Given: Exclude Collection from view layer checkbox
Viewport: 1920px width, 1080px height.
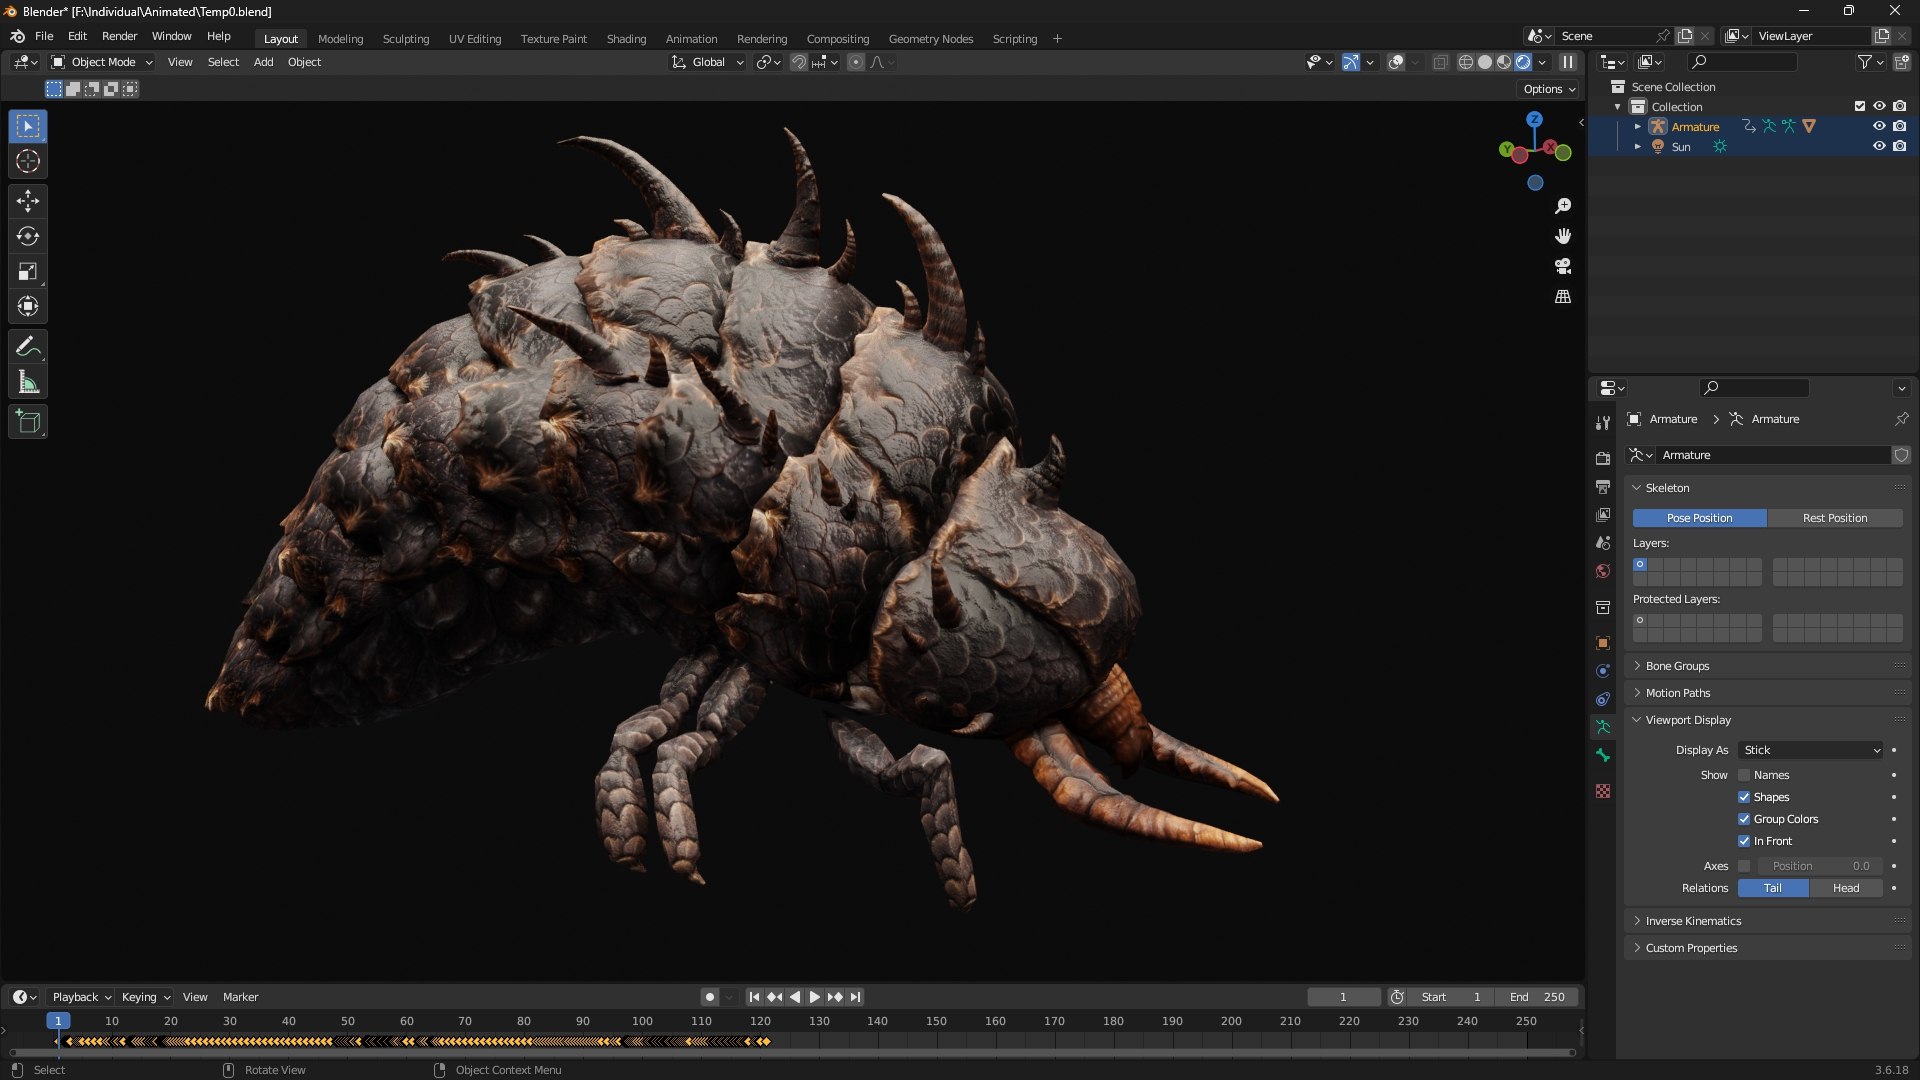Looking at the screenshot, I should [1859, 106].
